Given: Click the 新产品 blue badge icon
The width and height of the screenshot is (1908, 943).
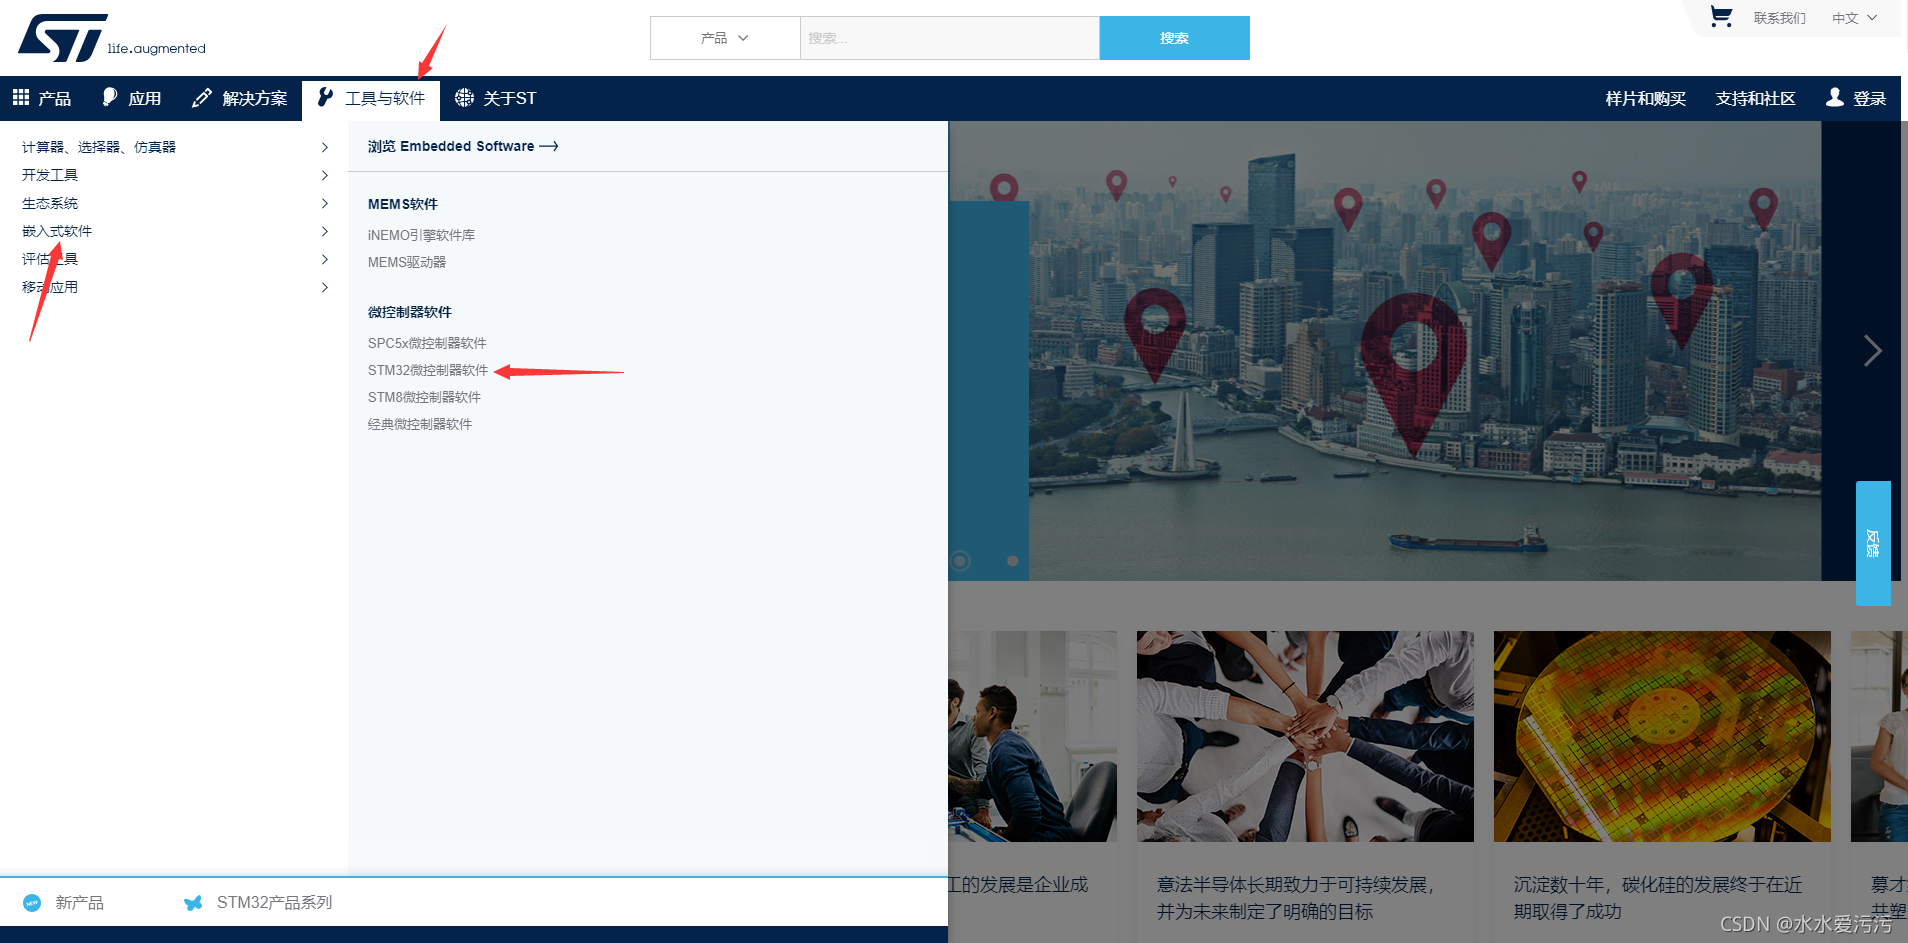Looking at the screenshot, I should click(x=32, y=902).
